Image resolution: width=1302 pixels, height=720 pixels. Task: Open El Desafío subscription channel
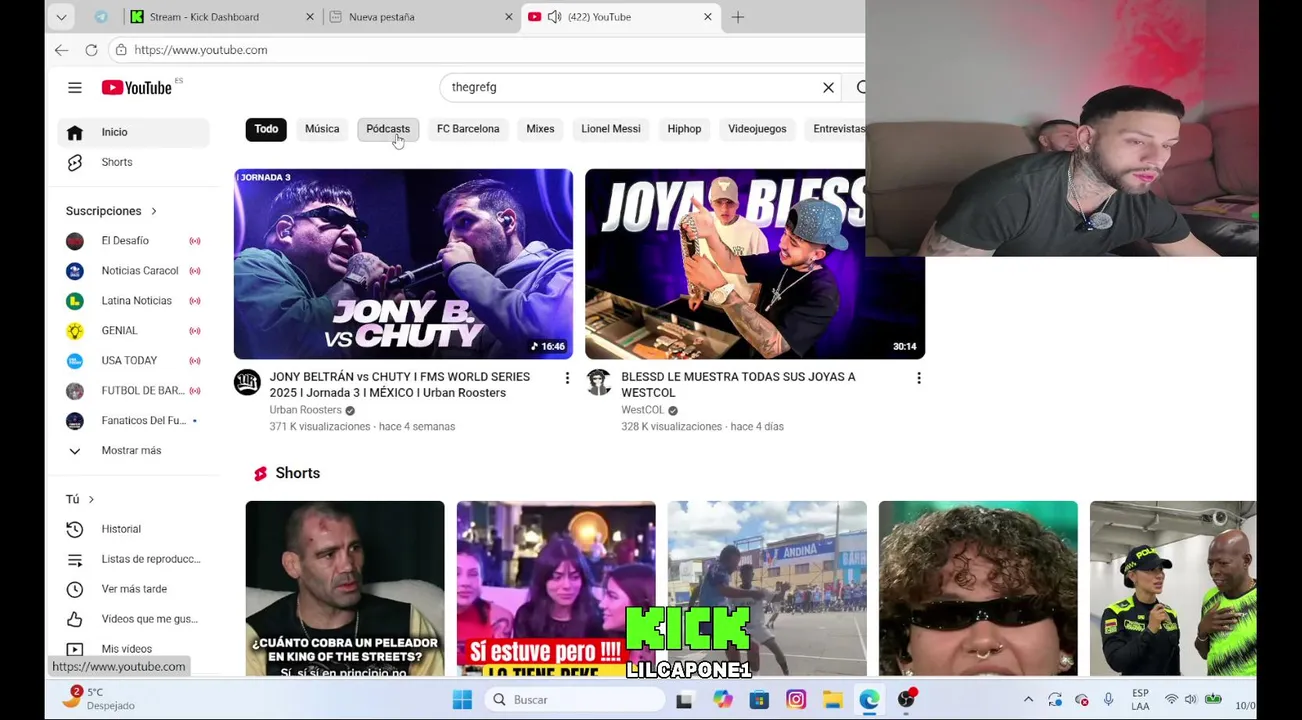point(135,241)
